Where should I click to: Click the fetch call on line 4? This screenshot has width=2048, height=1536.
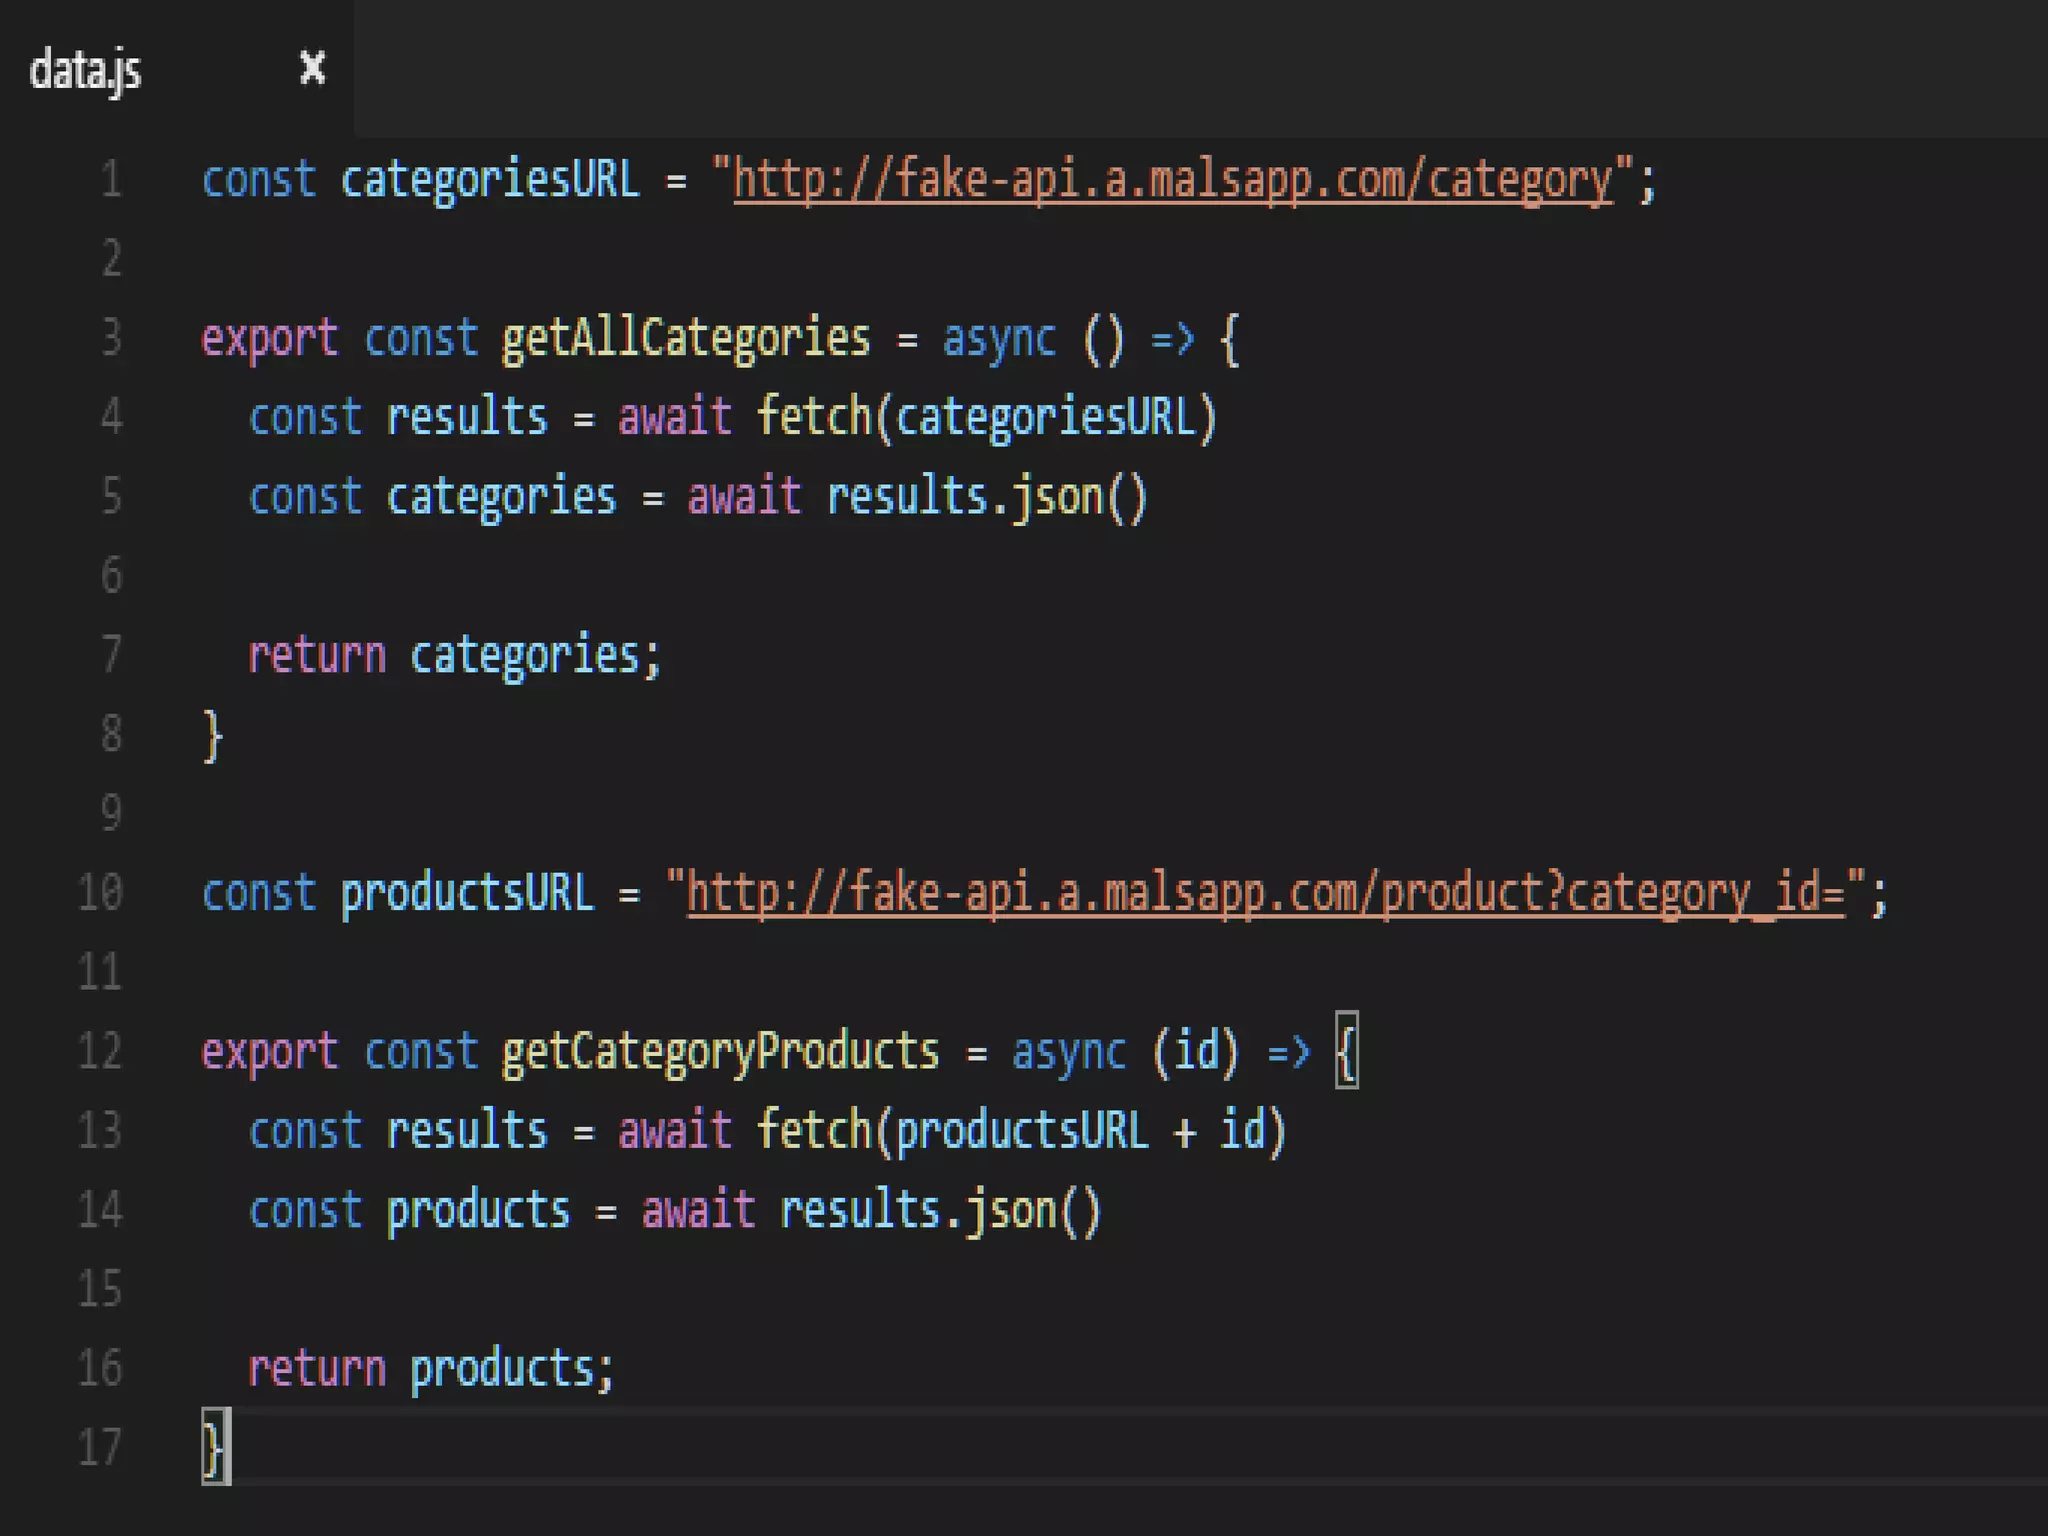point(814,417)
